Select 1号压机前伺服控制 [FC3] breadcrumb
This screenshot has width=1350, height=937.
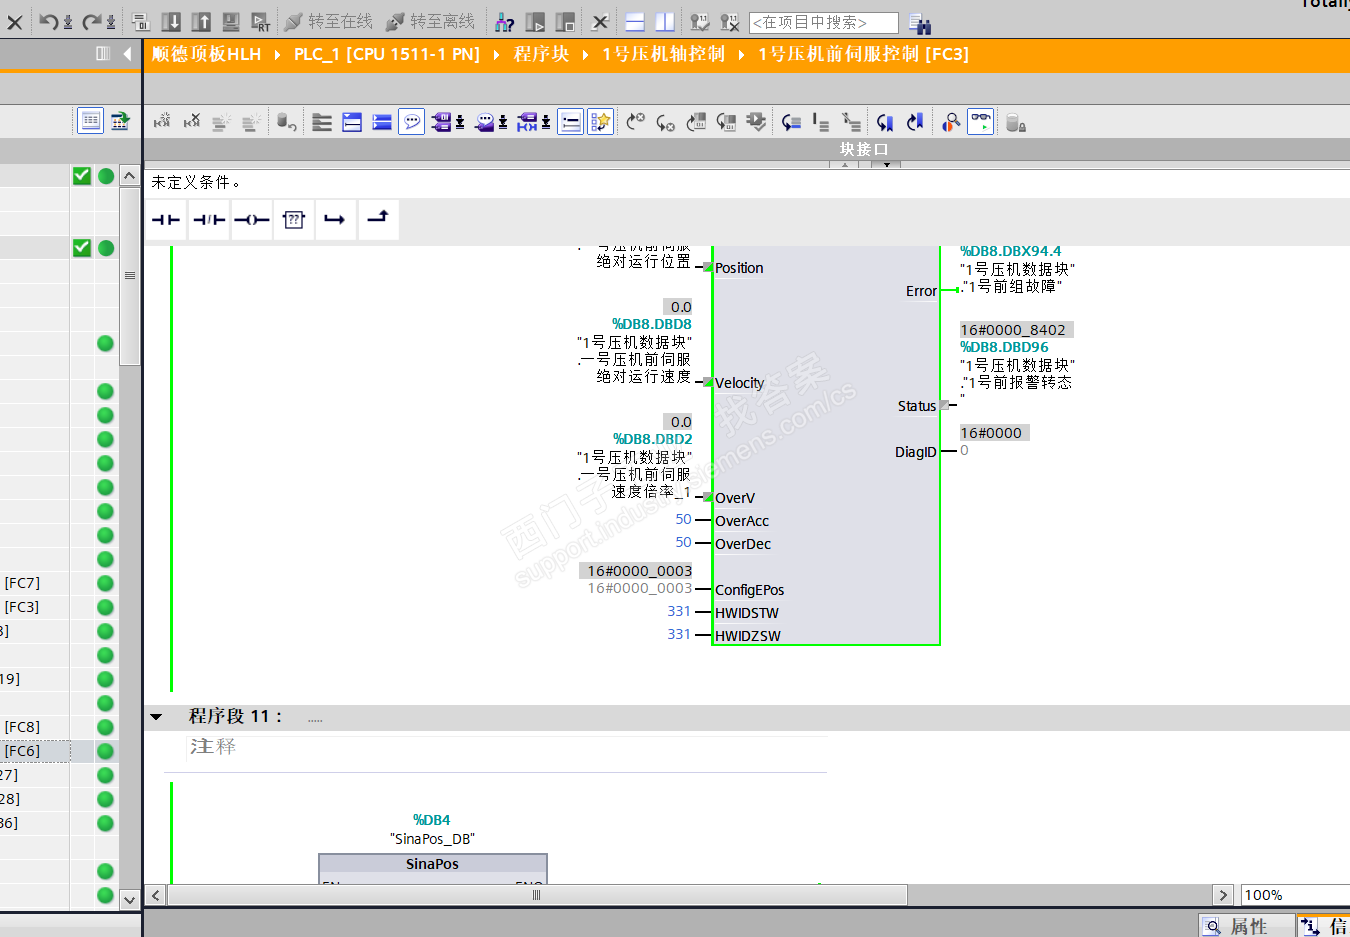point(863,54)
